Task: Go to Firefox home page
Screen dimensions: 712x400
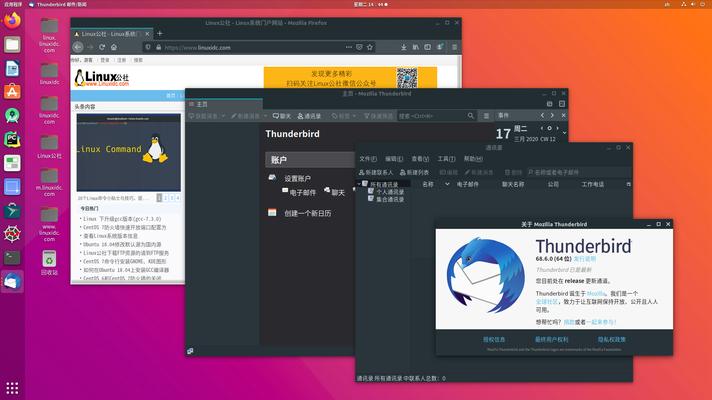Action: pyautogui.click(x=114, y=47)
